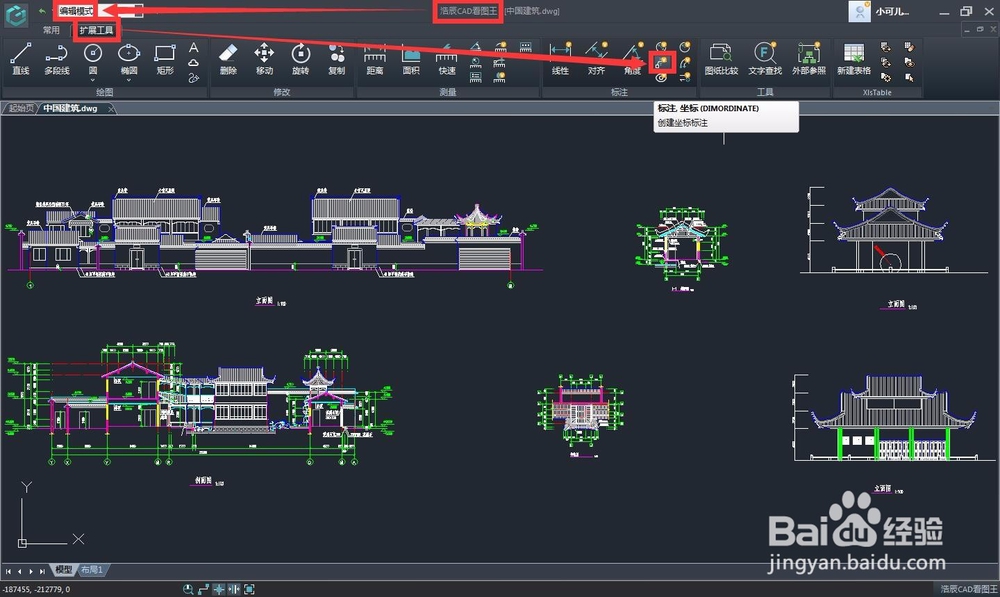Go to next layout tab arrow

pyautogui.click(x=31, y=571)
